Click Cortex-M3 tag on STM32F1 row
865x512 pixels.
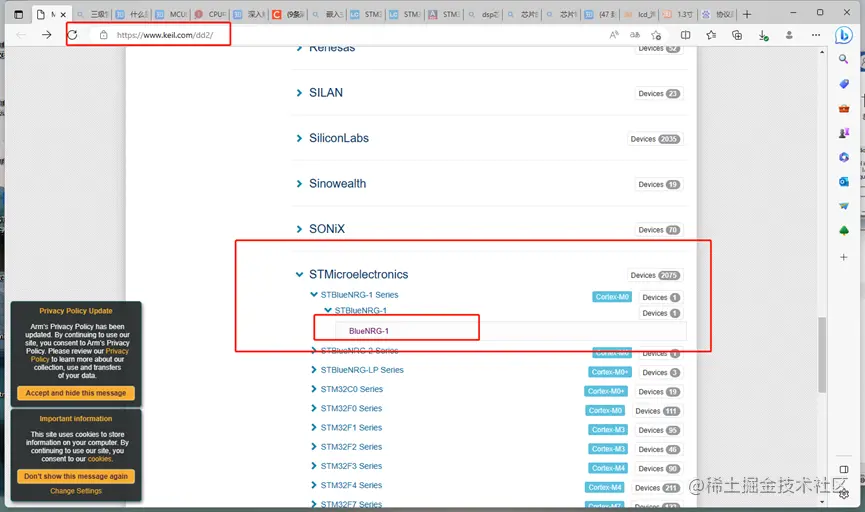click(608, 430)
